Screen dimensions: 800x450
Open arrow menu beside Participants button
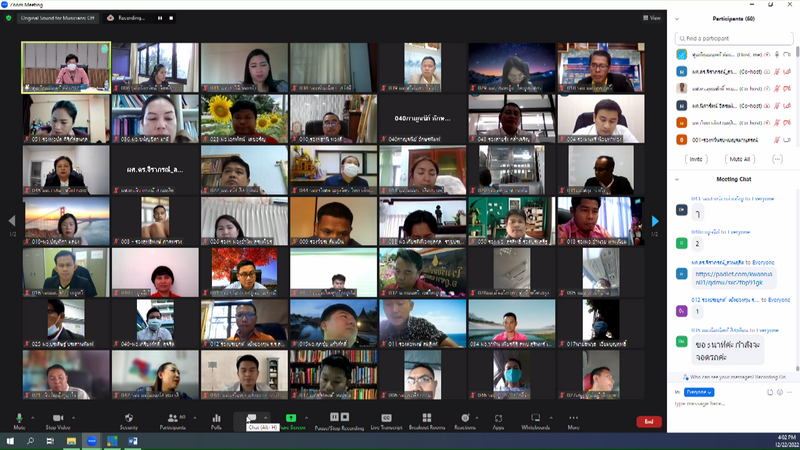click(x=194, y=418)
